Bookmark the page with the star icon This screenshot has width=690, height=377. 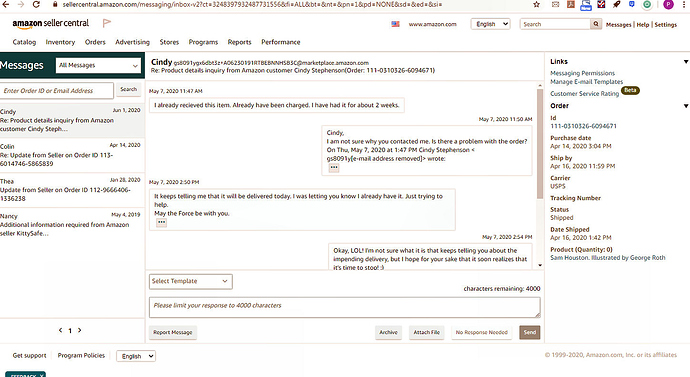pyautogui.click(x=536, y=4)
